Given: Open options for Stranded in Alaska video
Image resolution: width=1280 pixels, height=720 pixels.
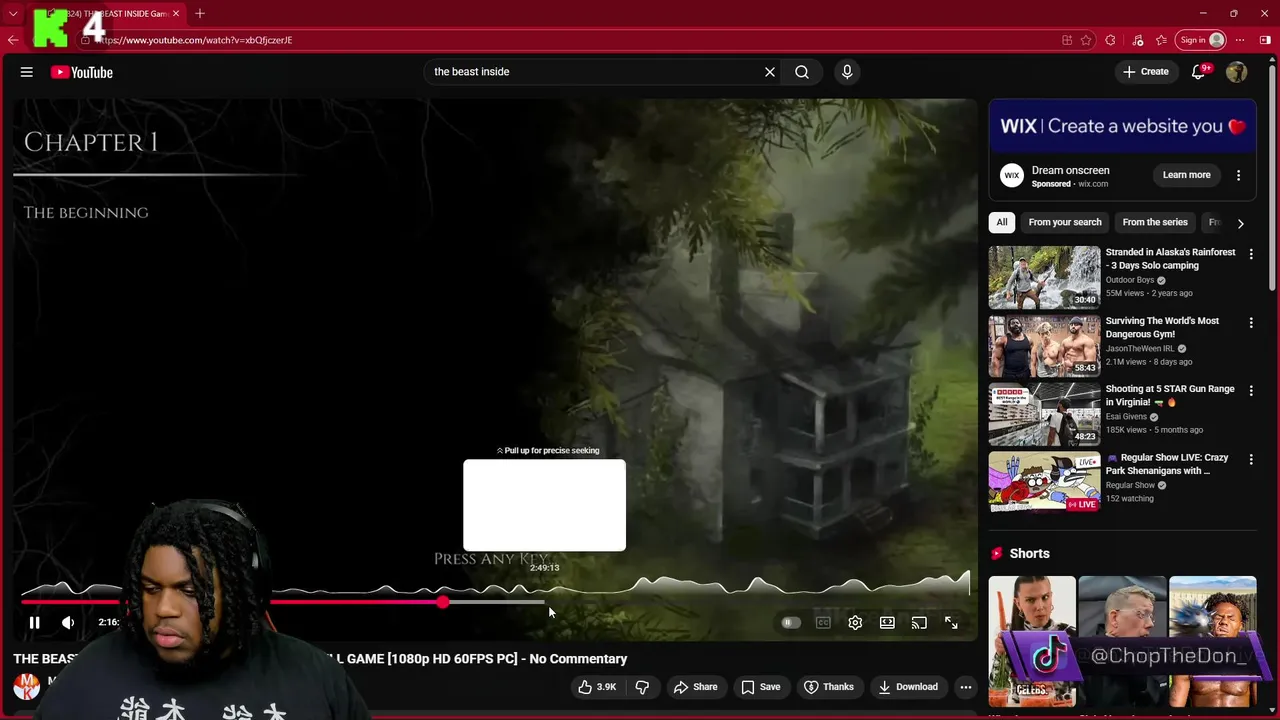Looking at the screenshot, I should (x=1251, y=254).
